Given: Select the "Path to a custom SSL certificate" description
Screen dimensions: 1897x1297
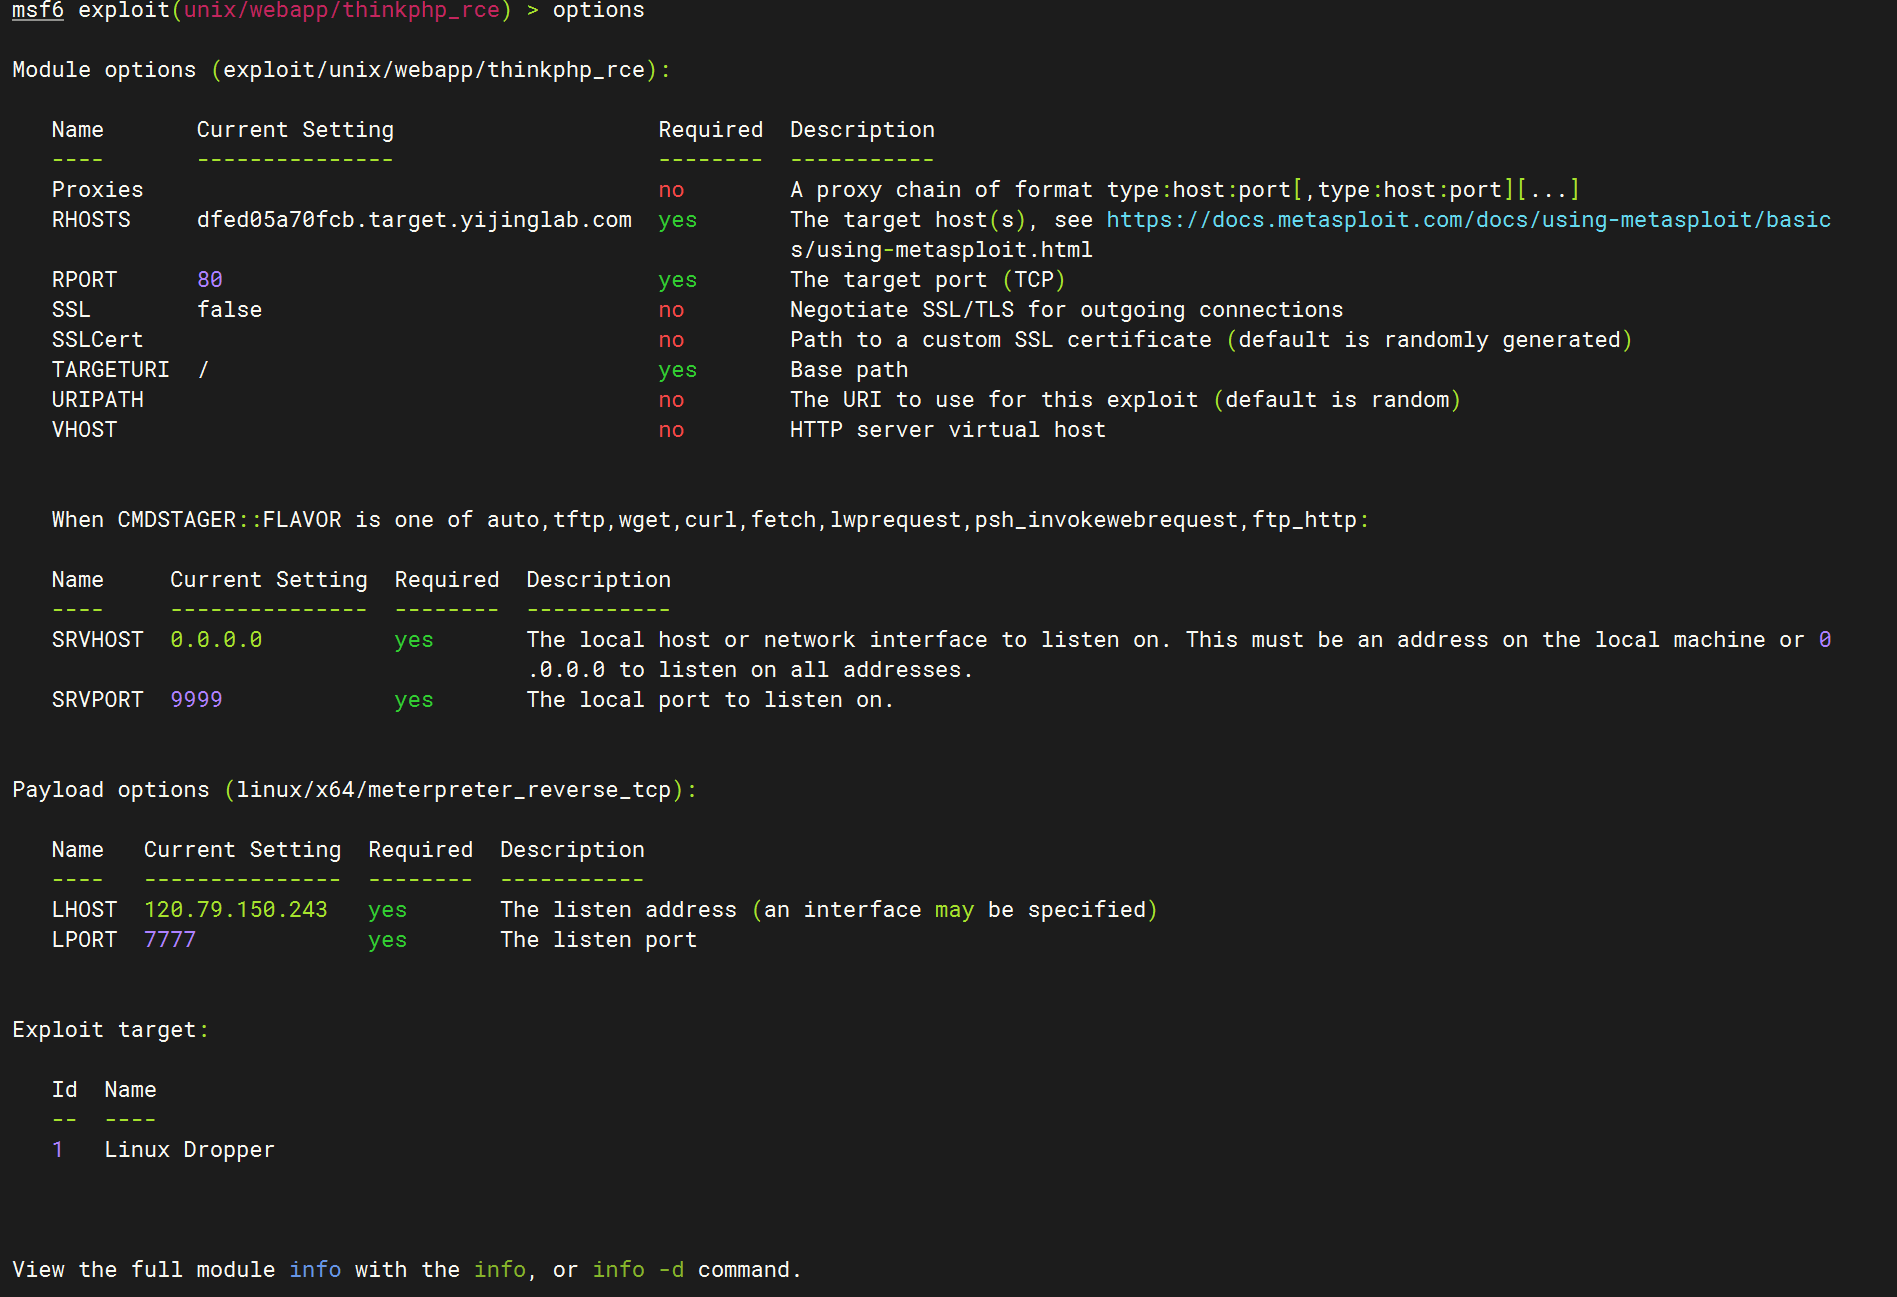Looking at the screenshot, I should pos(1211,340).
